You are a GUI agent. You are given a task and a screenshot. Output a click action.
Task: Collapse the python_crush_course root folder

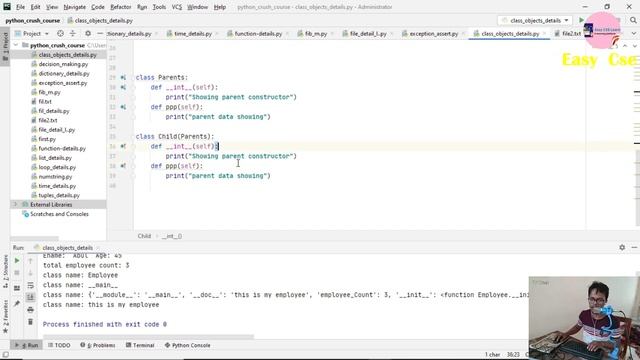[x=16, y=45]
